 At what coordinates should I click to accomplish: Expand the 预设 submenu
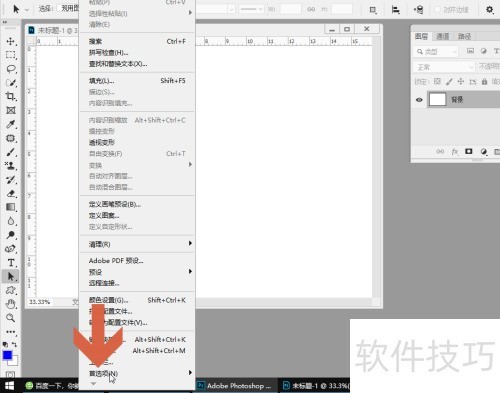pos(137,272)
